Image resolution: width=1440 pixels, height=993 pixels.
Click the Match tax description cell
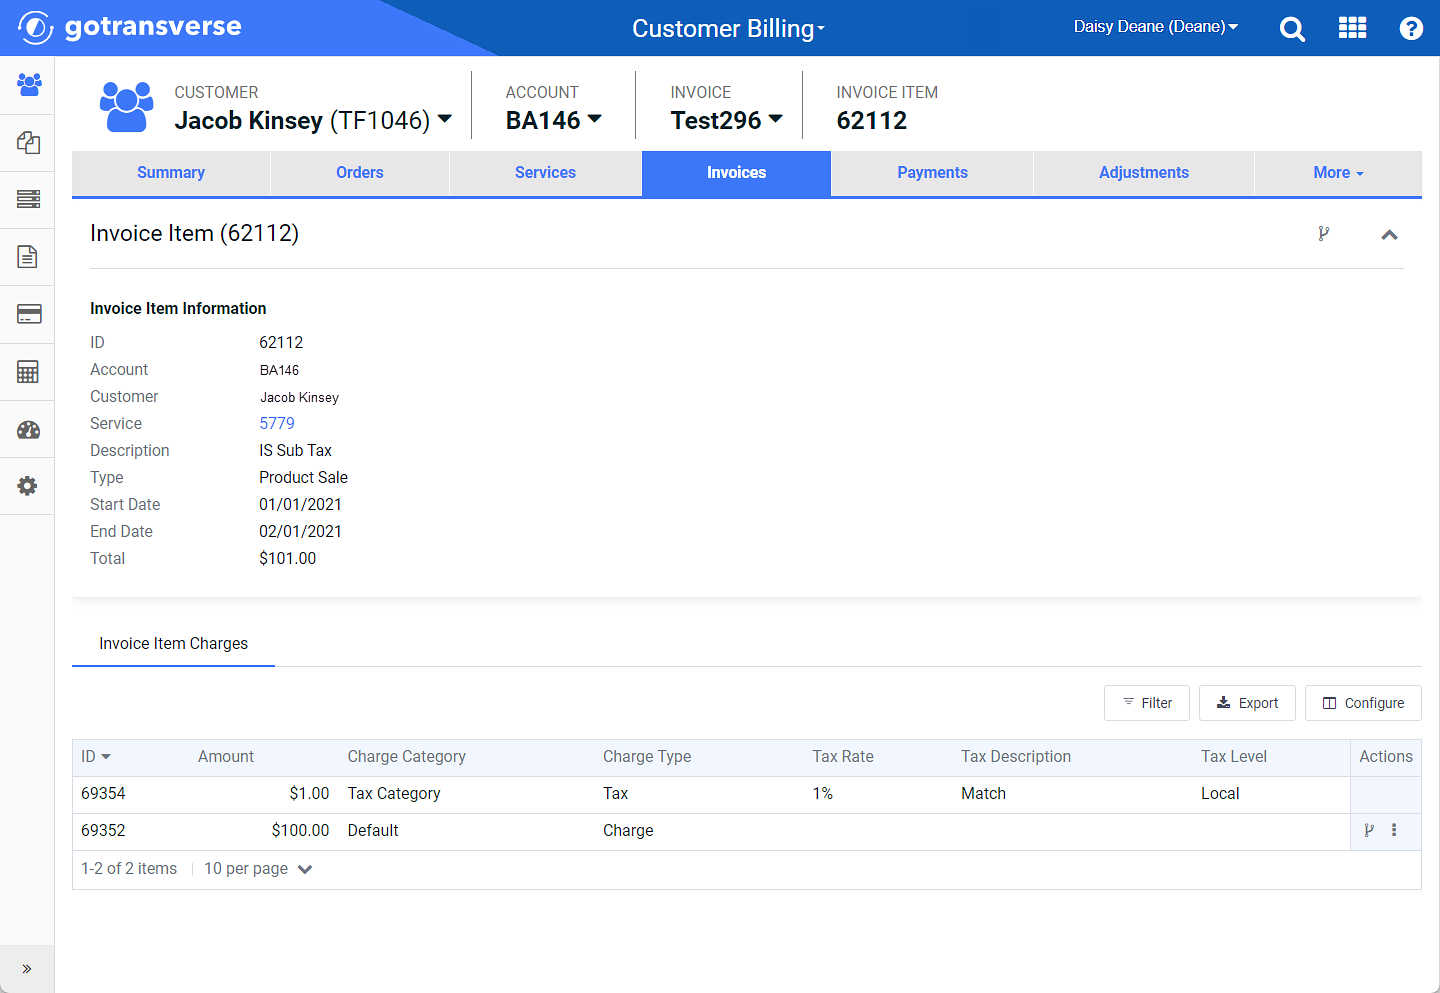pyautogui.click(x=983, y=794)
